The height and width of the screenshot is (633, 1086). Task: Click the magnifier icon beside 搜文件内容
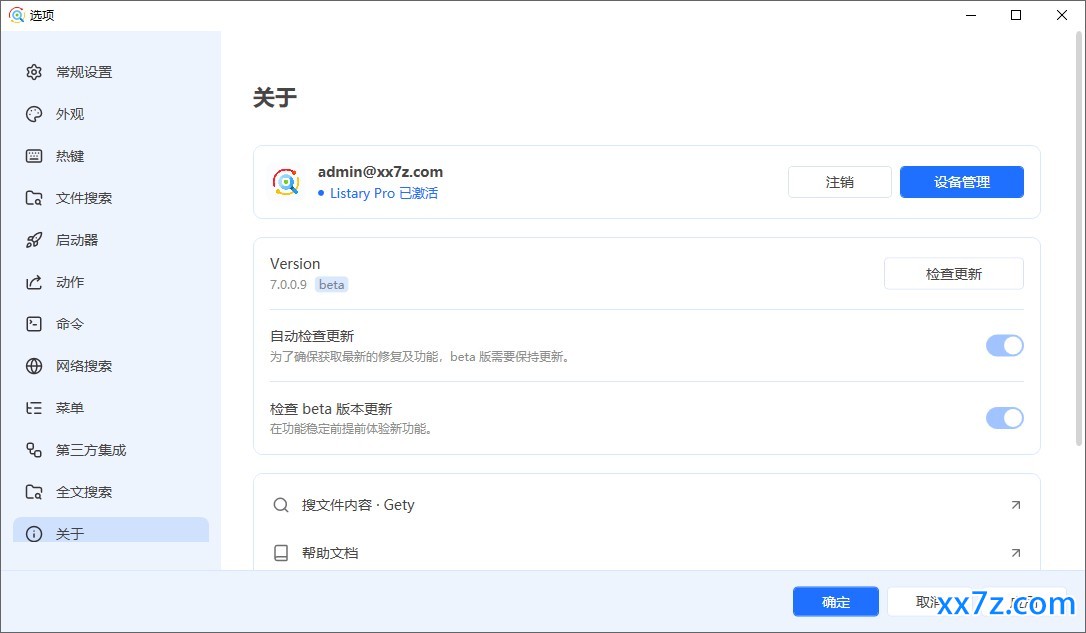[281, 505]
